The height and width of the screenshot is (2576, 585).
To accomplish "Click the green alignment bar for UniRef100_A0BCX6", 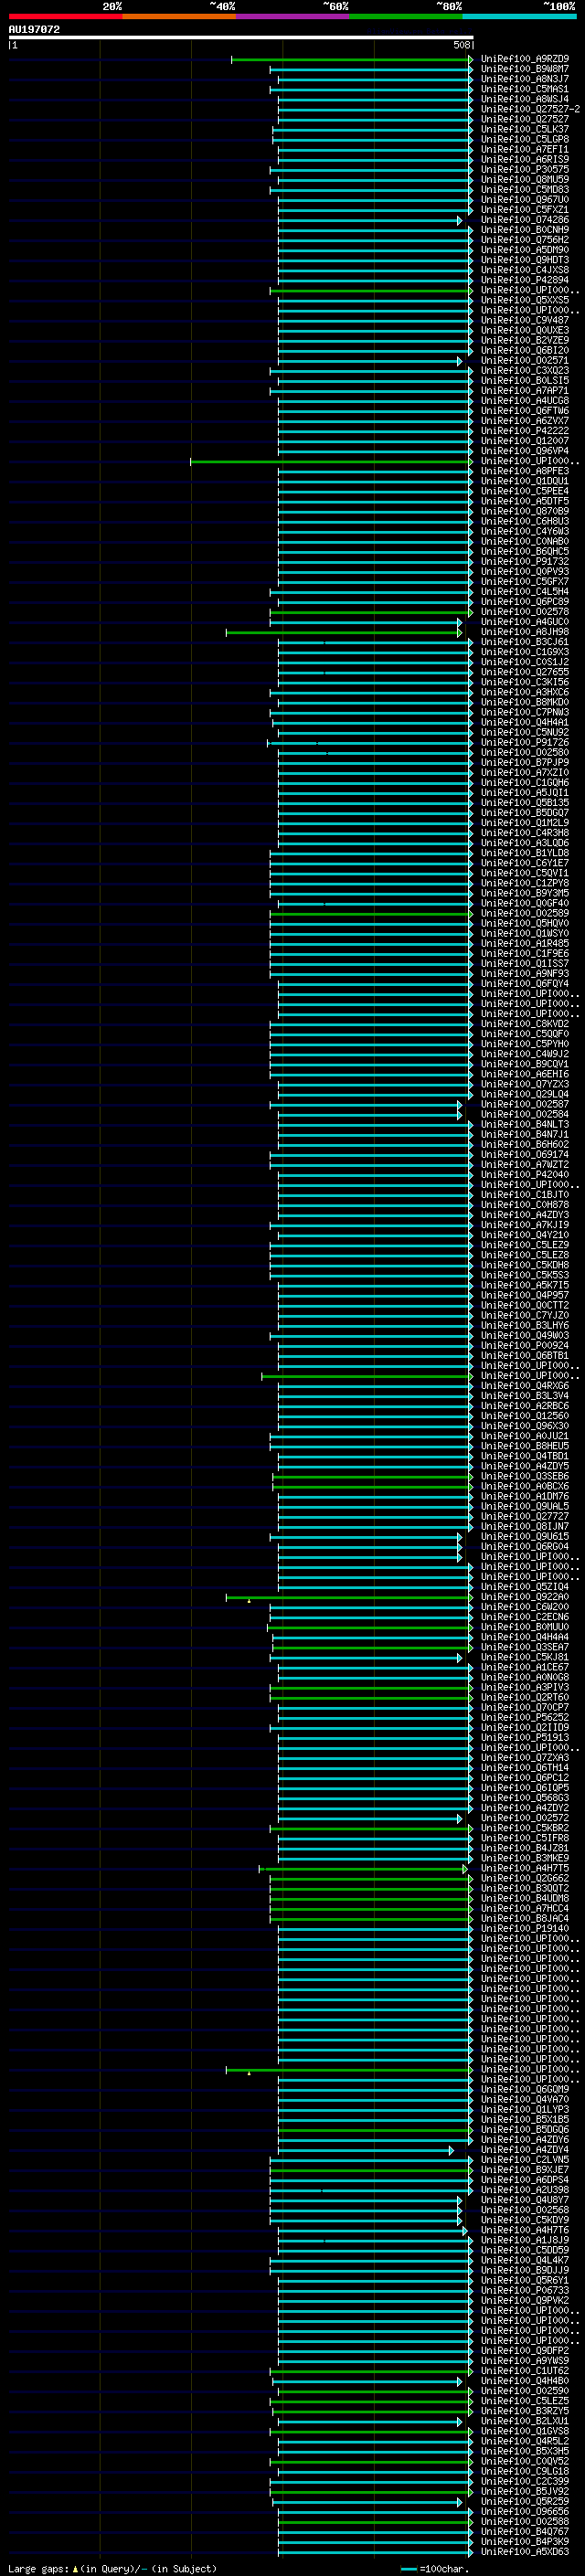I will click(372, 1487).
